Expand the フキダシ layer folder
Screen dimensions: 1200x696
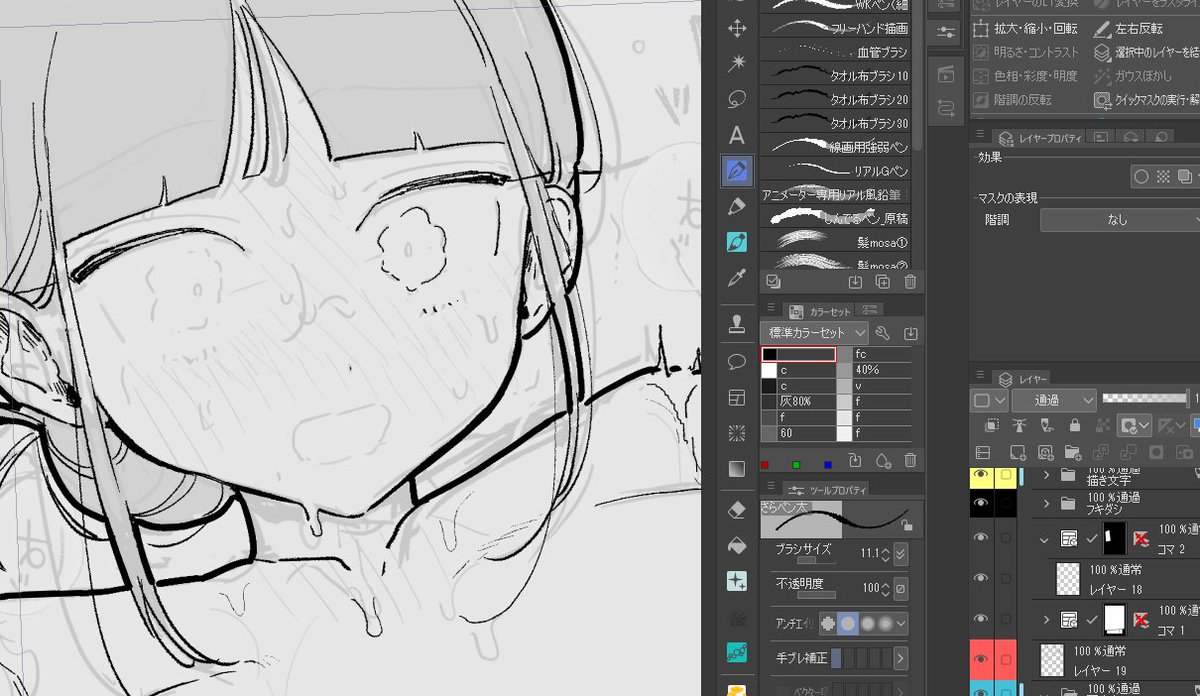[1047, 503]
